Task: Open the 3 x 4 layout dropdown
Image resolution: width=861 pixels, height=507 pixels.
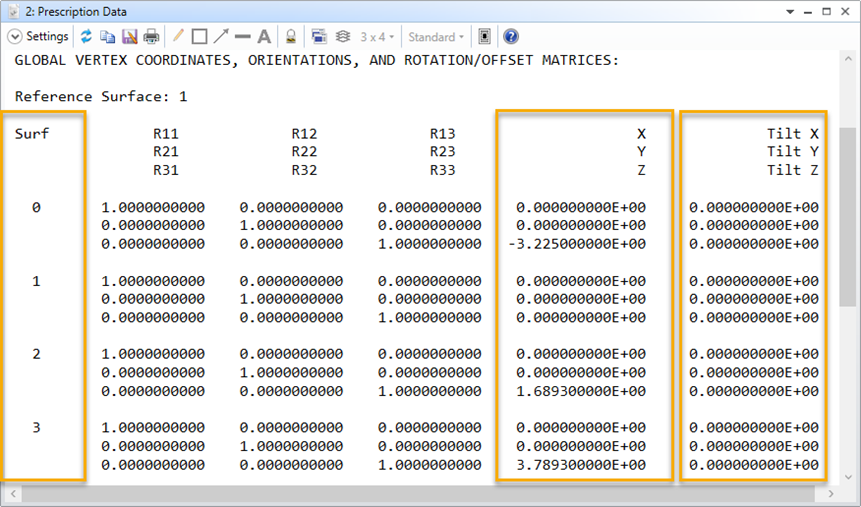Action: pyautogui.click(x=377, y=37)
